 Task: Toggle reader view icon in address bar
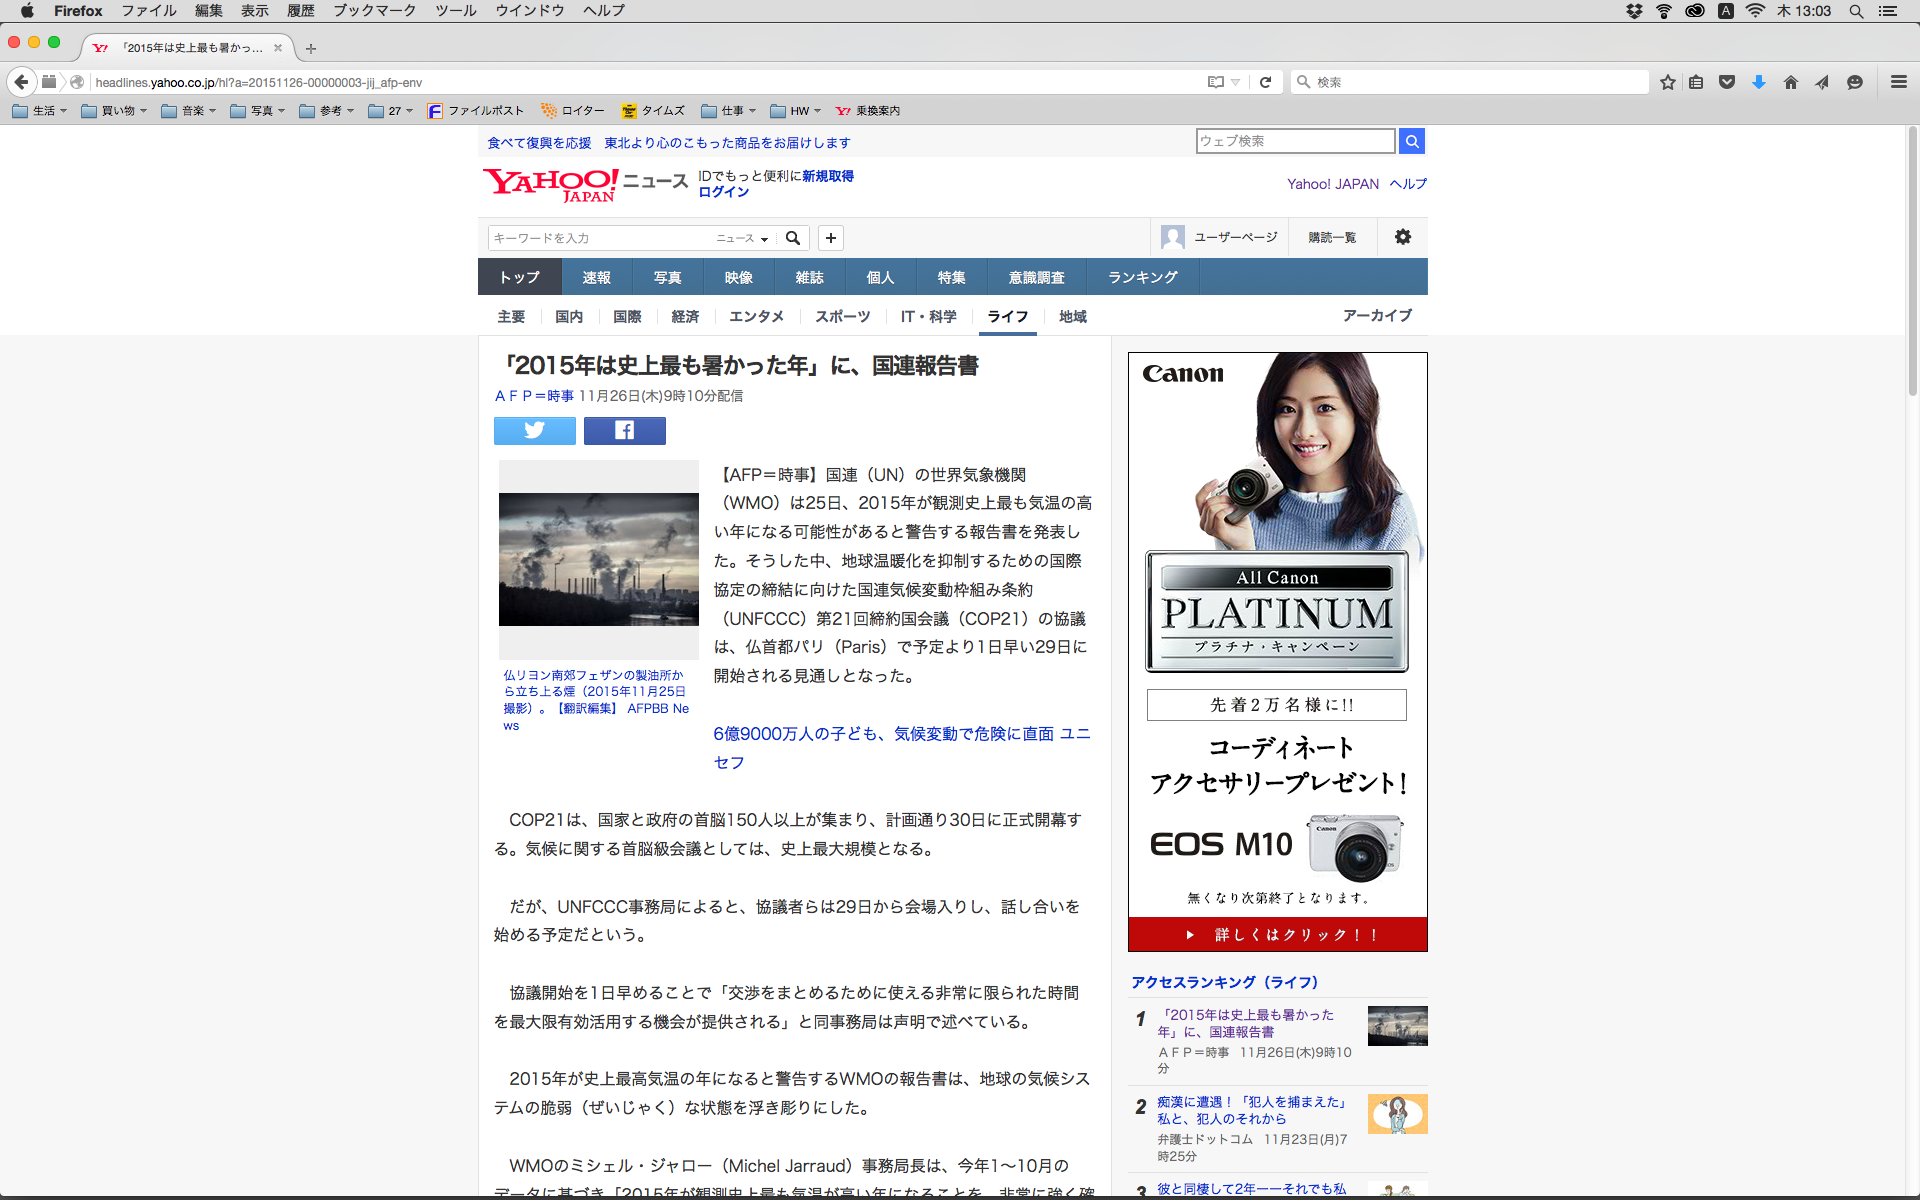coord(1216,82)
